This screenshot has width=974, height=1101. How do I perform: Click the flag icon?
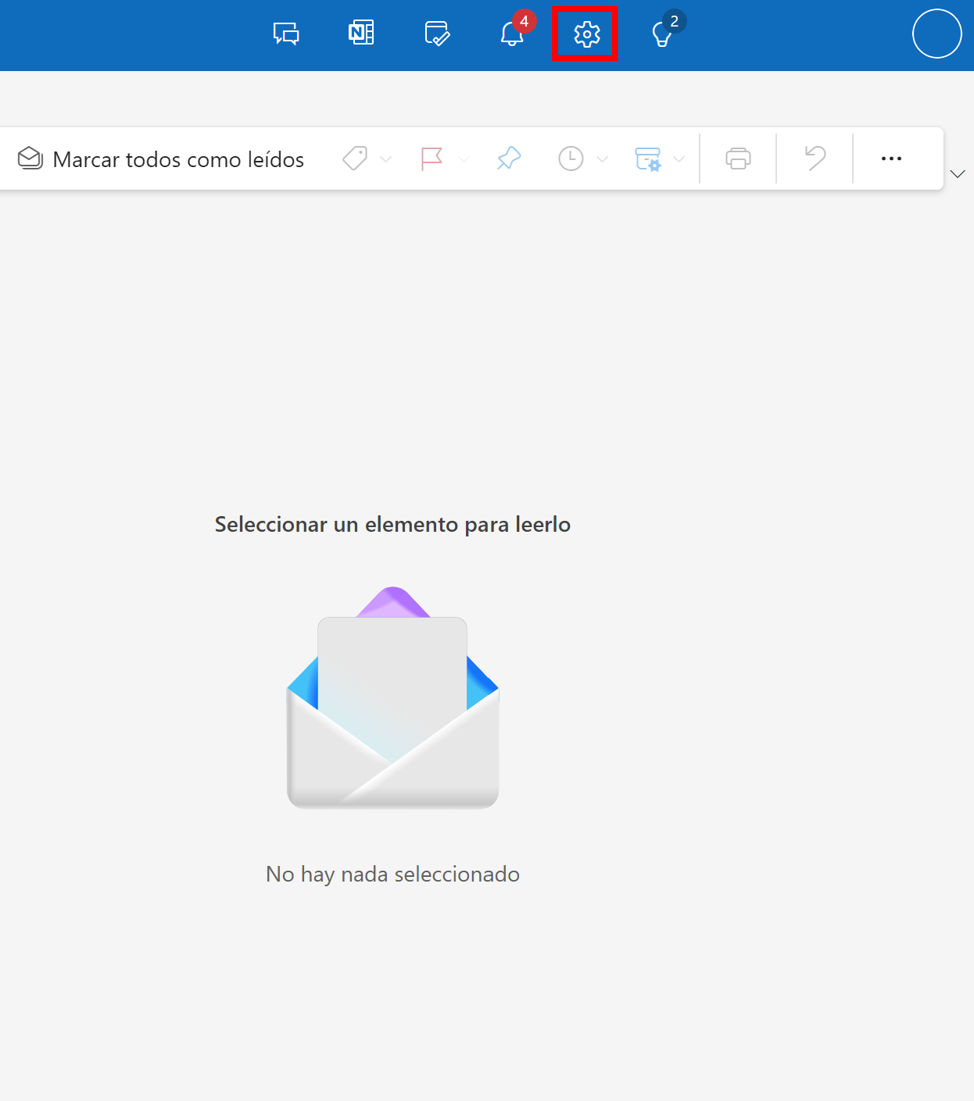(431, 158)
